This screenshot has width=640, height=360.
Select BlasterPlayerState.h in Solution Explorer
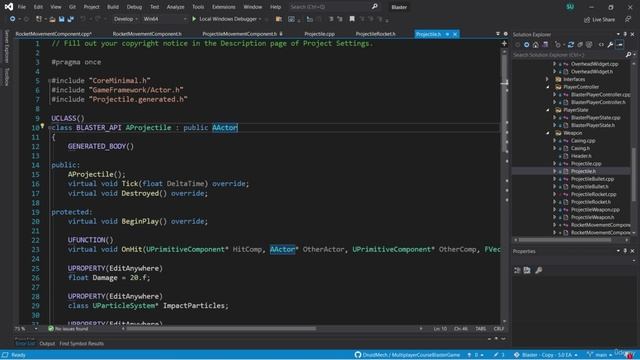[593, 125]
